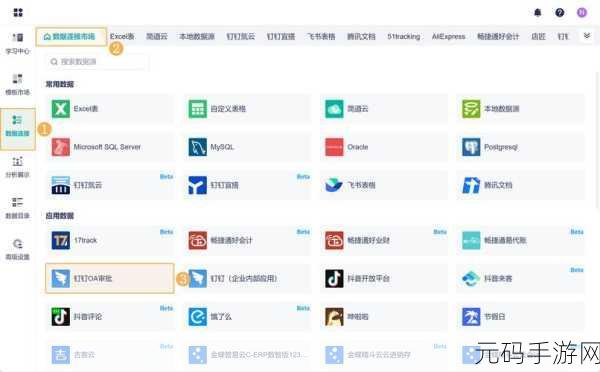Viewport: 600px width, 372px height.
Task: Open the 哗啦啦 connector card
Action: [384, 317]
